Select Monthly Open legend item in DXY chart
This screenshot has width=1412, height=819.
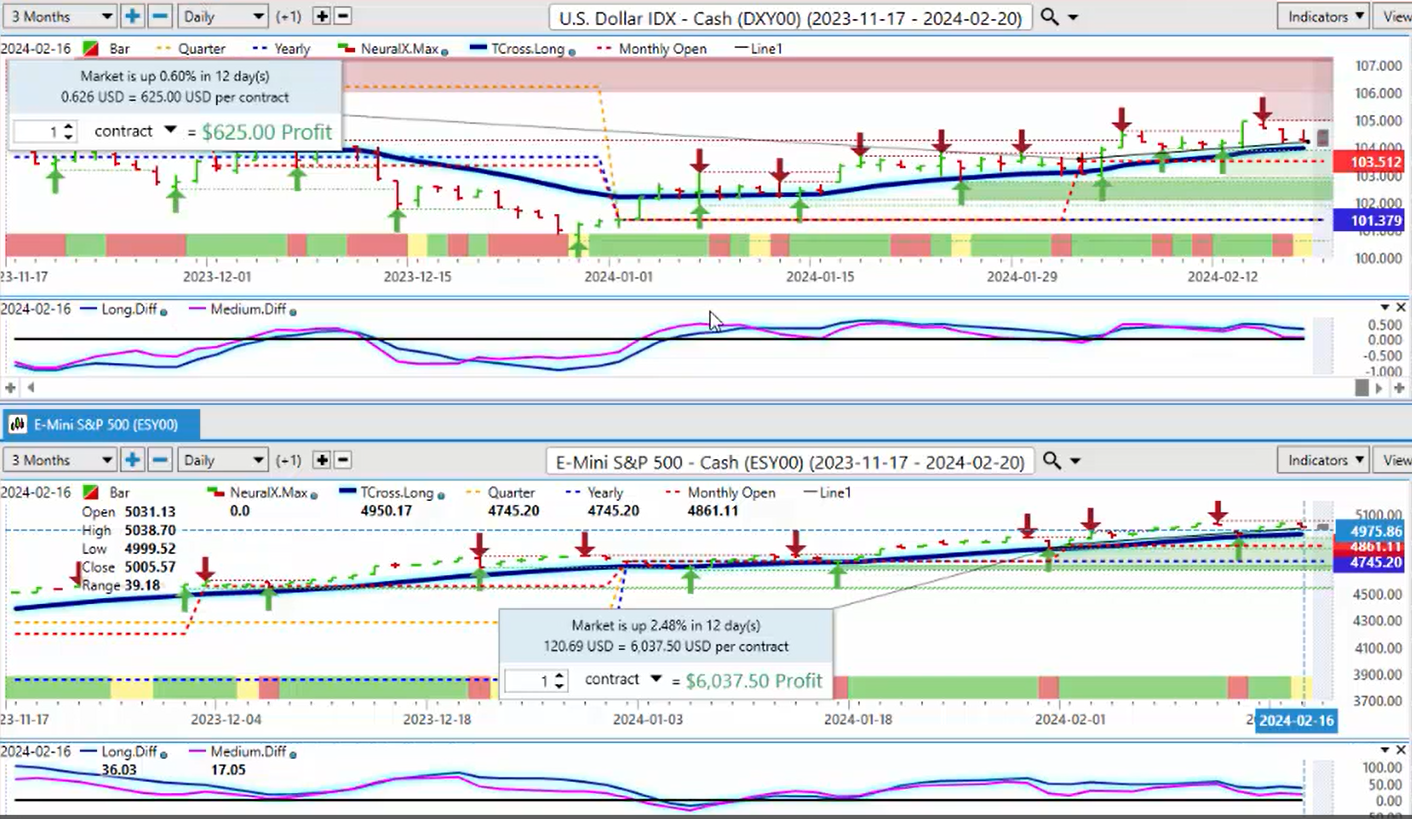click(652, 49)
